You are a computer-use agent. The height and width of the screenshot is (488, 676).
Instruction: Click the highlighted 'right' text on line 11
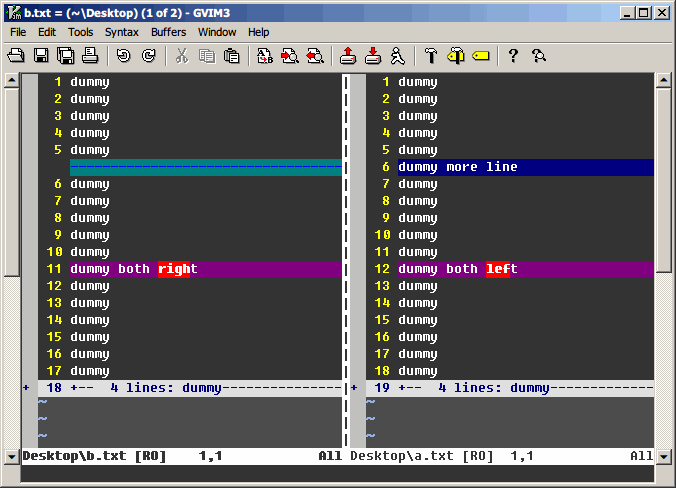[174, 269]
